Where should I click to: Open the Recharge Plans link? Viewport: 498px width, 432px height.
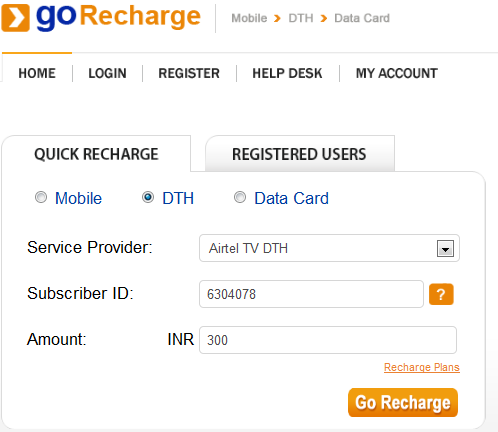pyautogui.click(x=422, y=367)
